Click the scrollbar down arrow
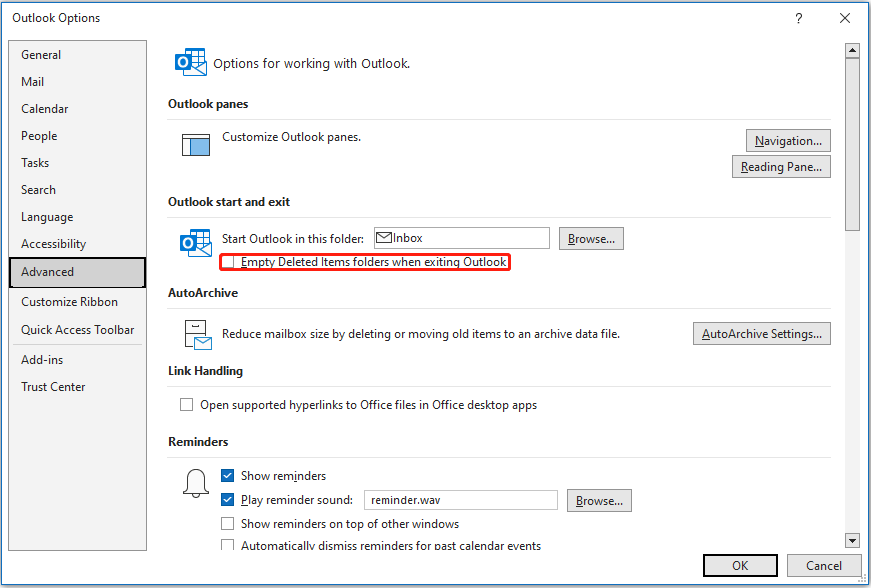 click(853, 540)
